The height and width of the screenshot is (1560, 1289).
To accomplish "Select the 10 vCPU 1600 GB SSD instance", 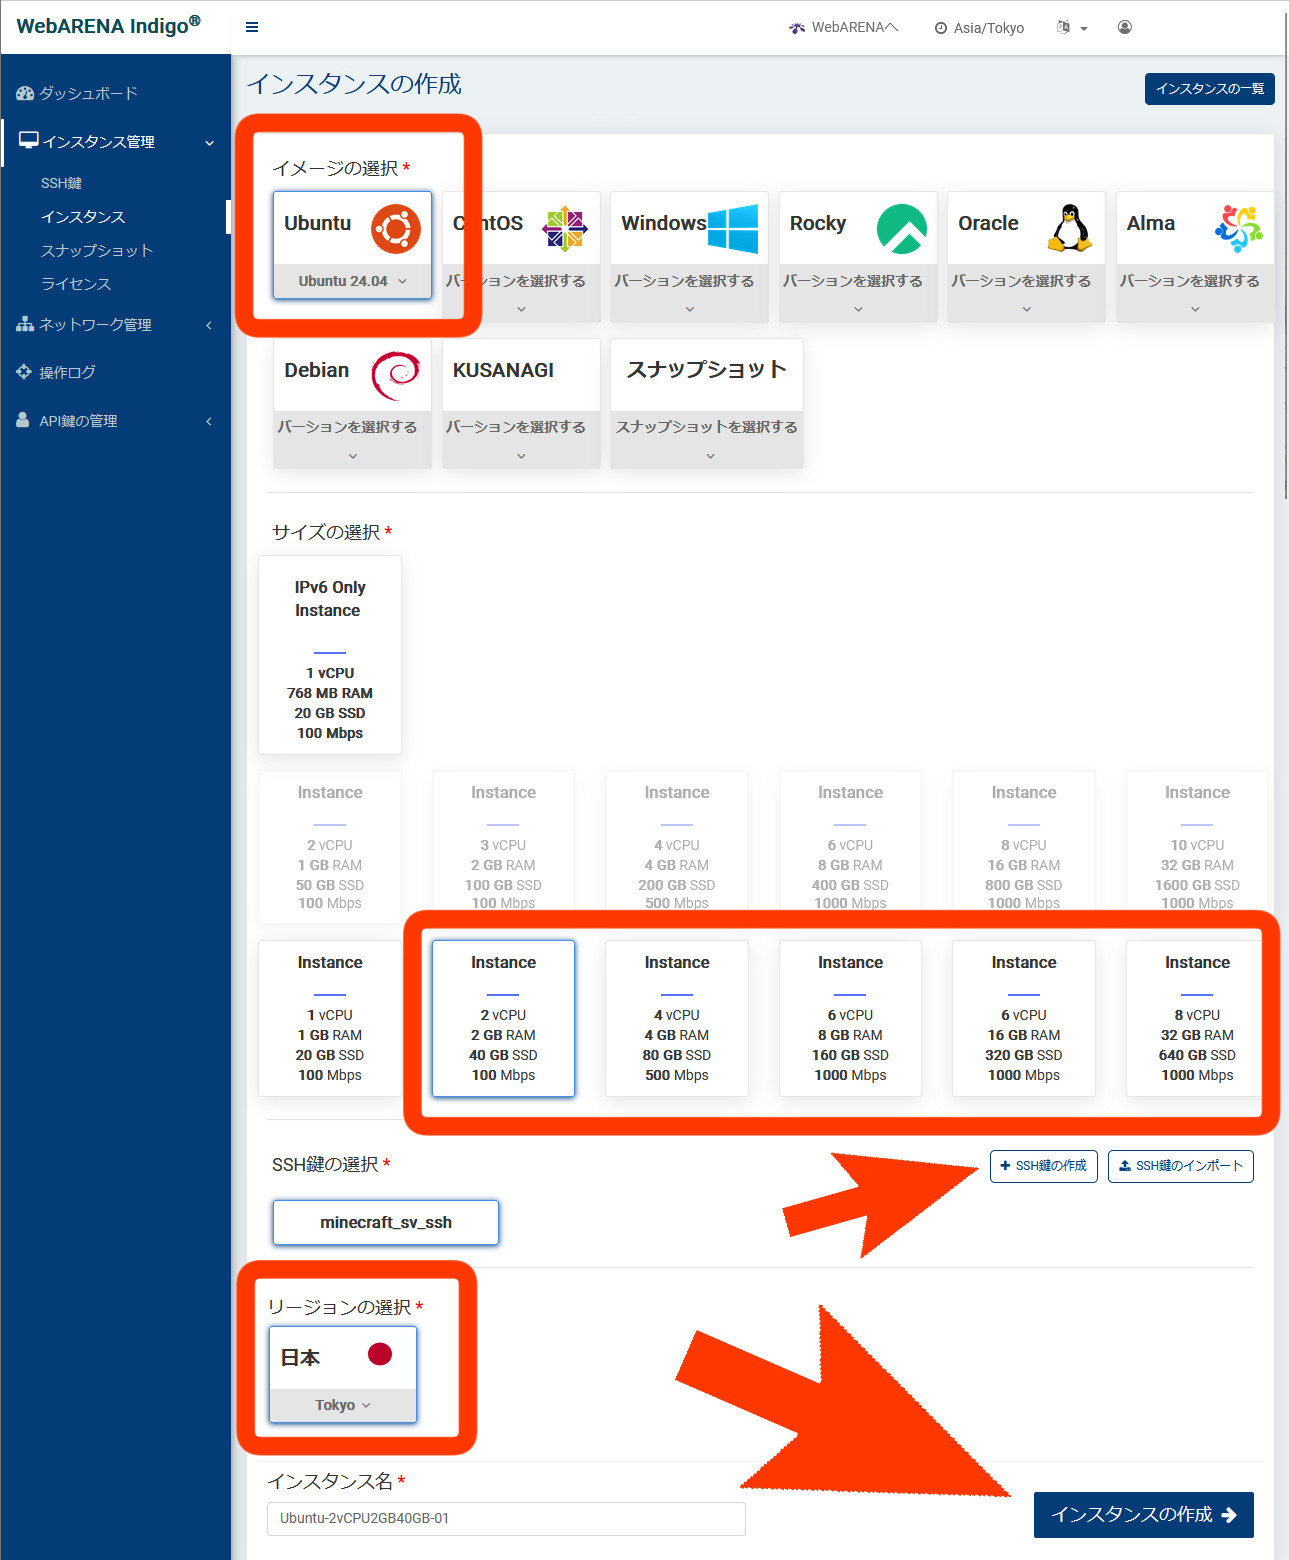I will (x=1197, y=847).
